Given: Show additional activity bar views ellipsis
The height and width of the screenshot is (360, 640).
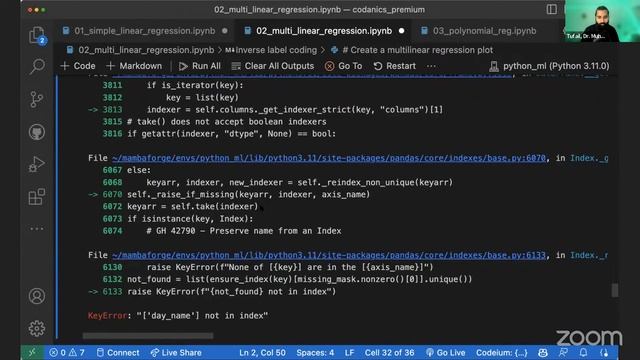Looking at the screenshot, I should pyautogui.click(x=37, y=229).
